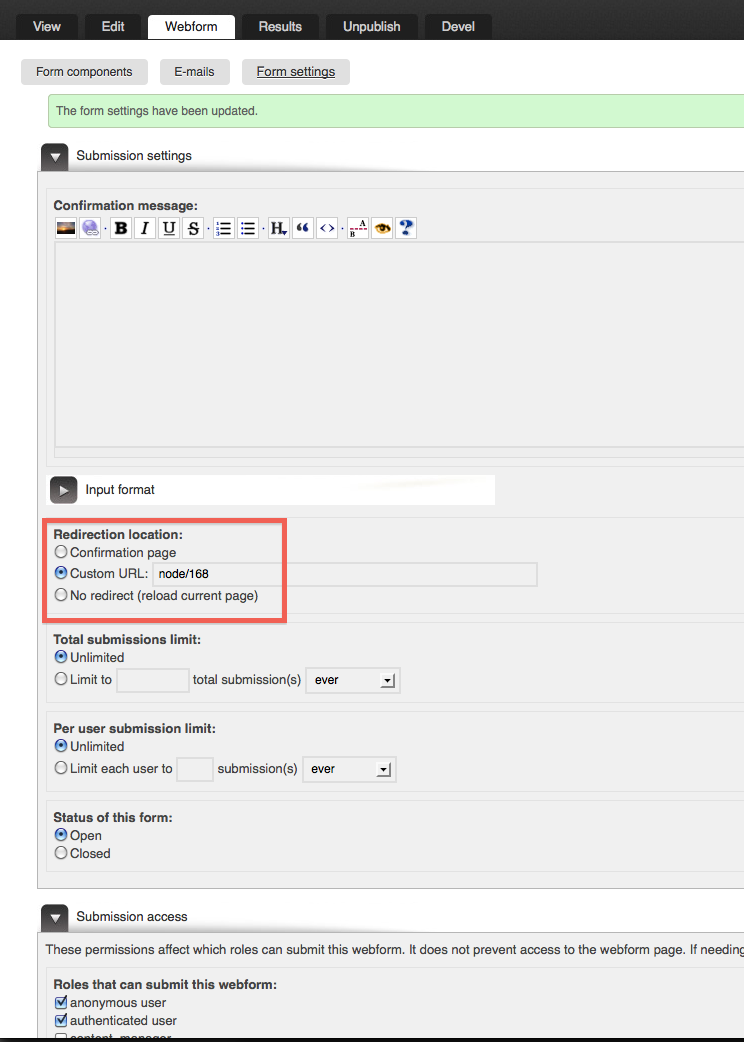Insert numbered list in editor
This screenshot has width=744, height=1042.
[224, 229]
